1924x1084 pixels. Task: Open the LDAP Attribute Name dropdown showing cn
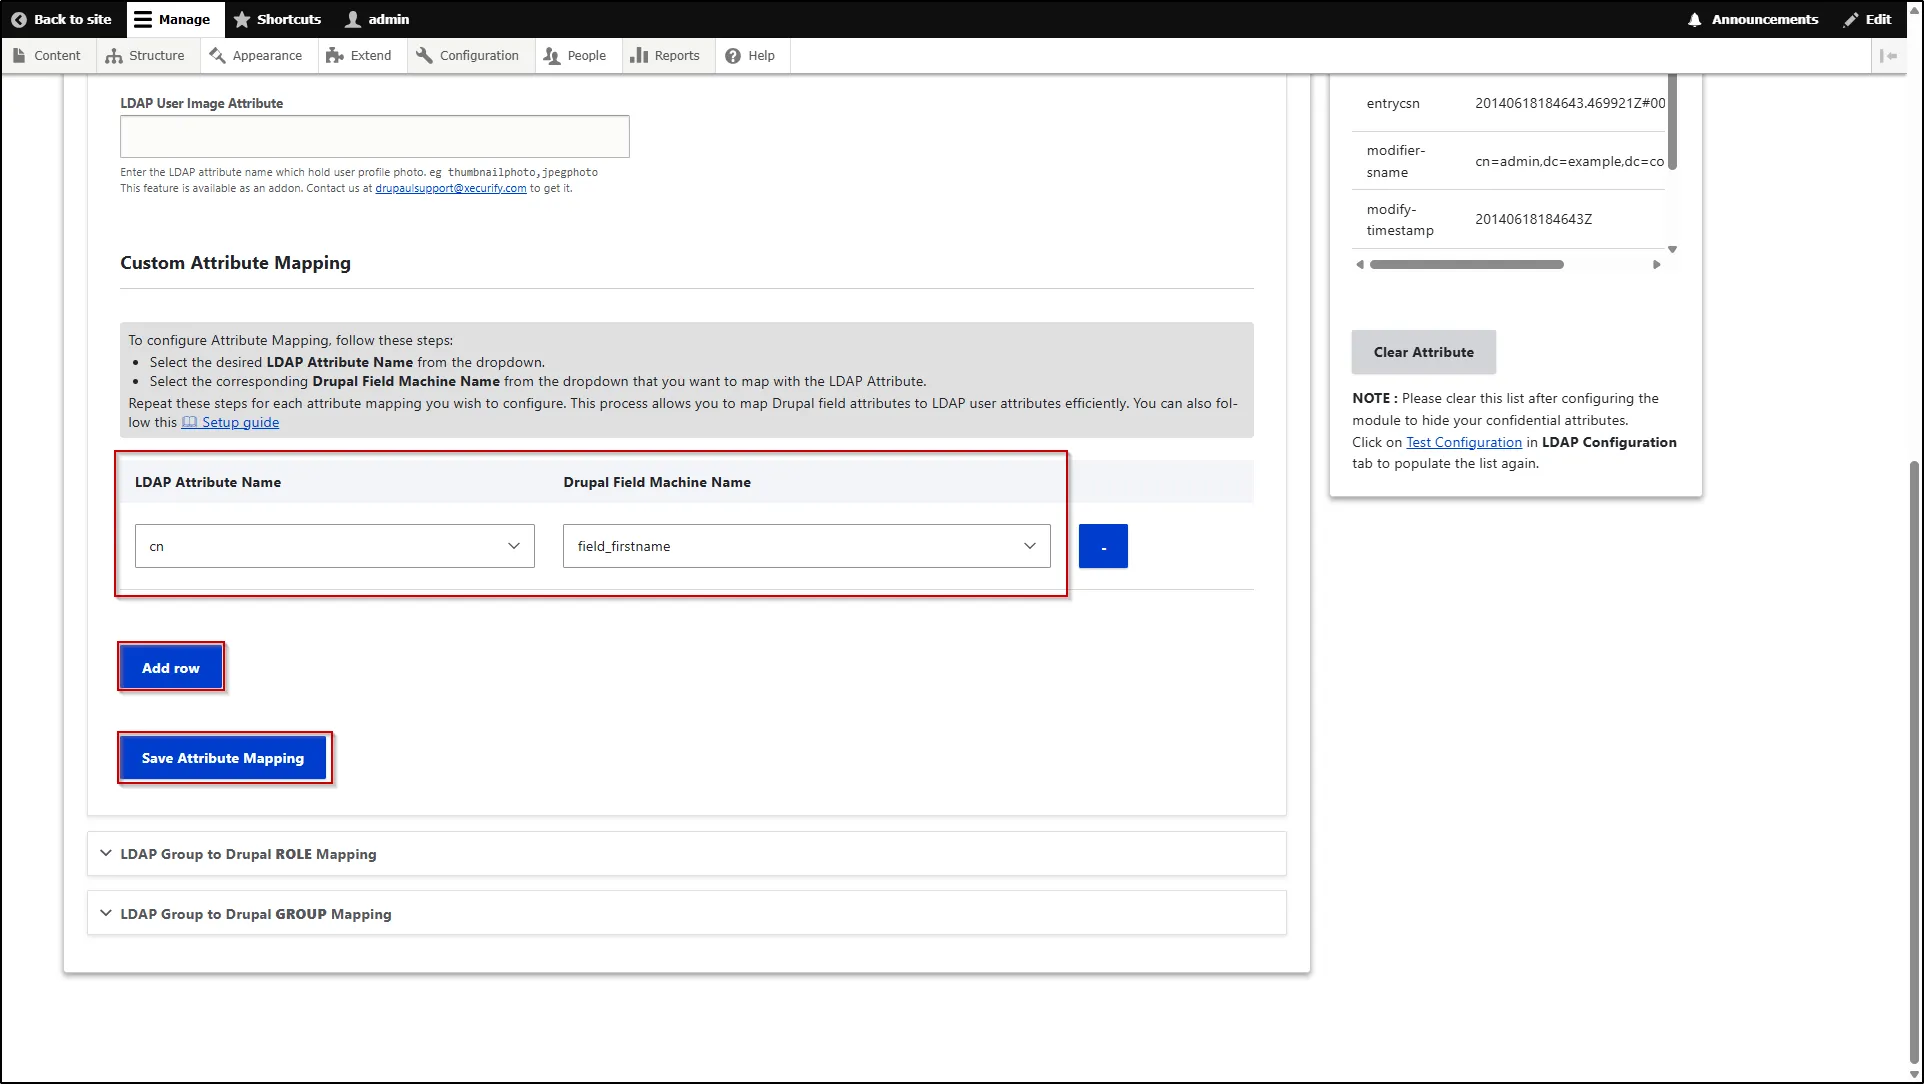click(334, 546)
